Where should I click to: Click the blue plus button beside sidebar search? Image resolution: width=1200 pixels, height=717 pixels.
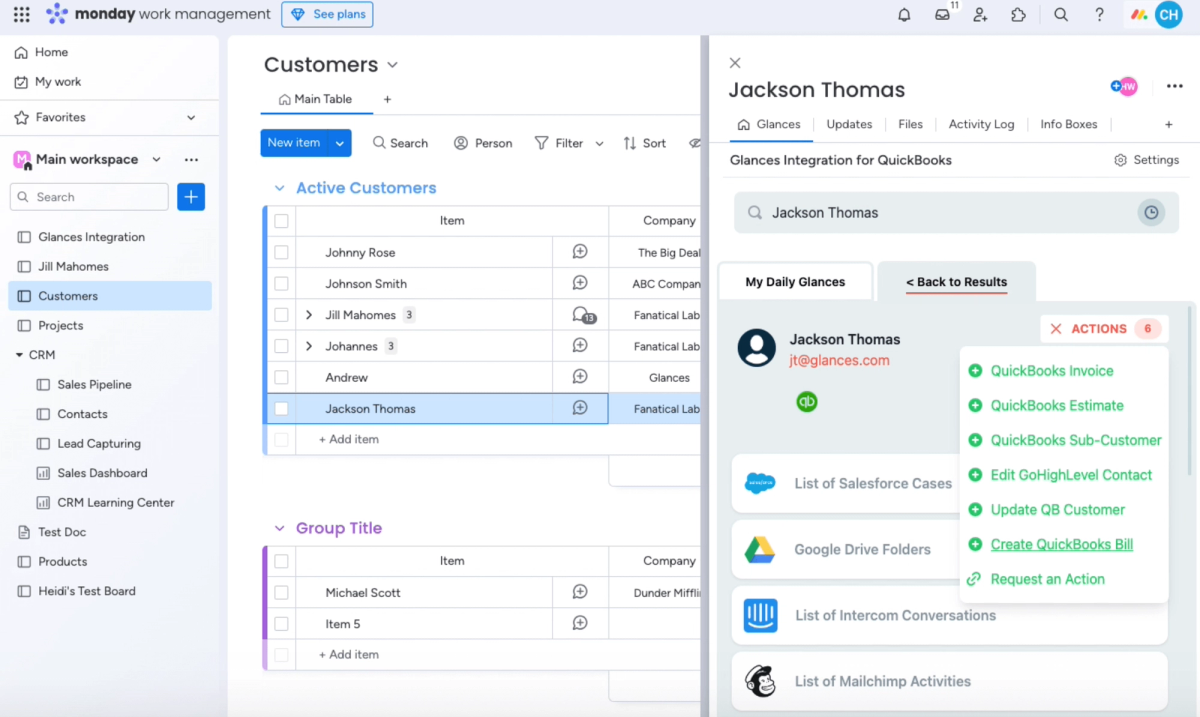click(191, 197)
